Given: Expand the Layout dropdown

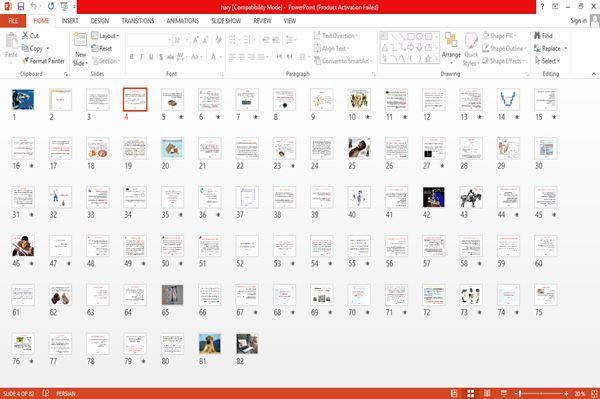Looking at the screenshot, I should click(x=105, y=36).
